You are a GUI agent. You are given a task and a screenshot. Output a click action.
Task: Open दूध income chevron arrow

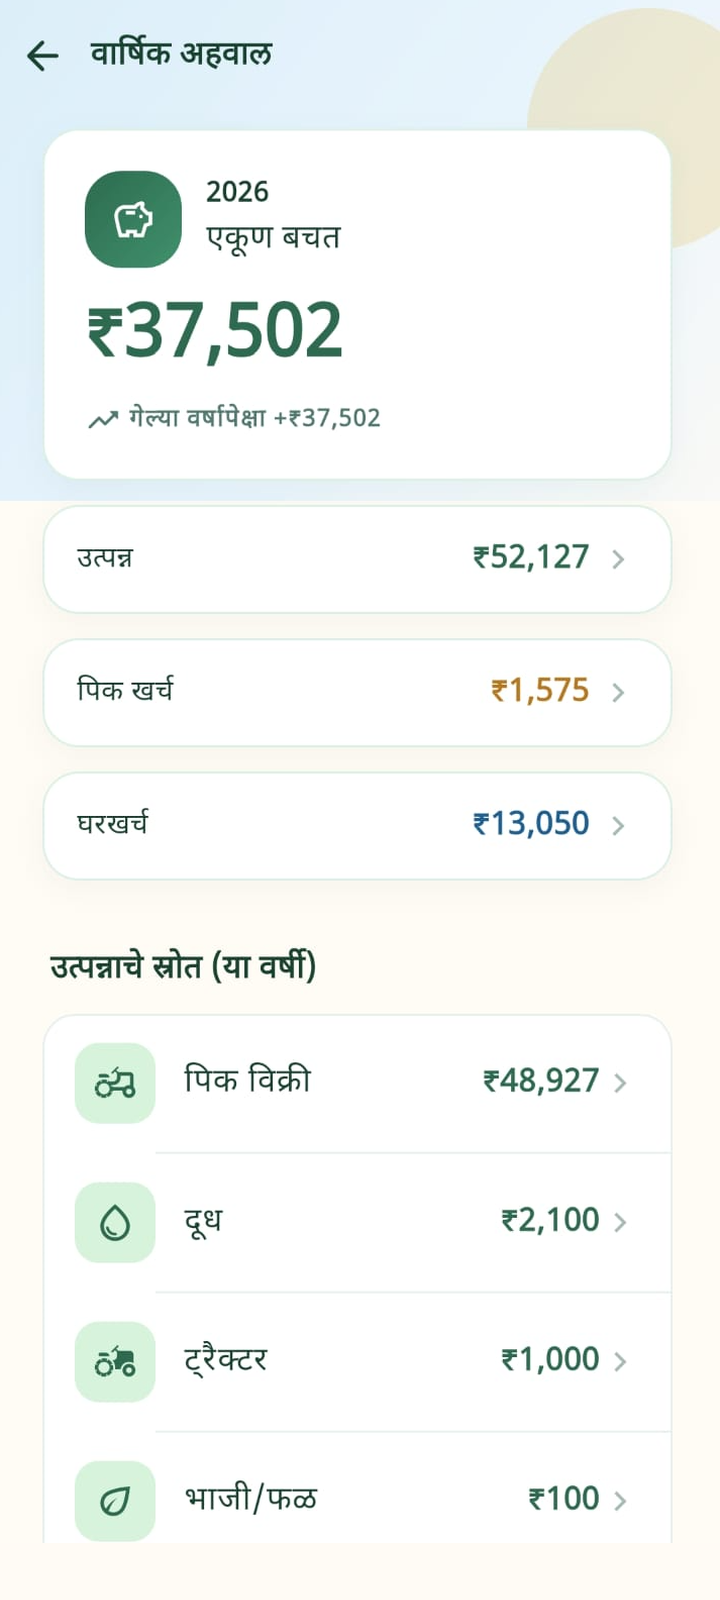(x=620, y=1222)
